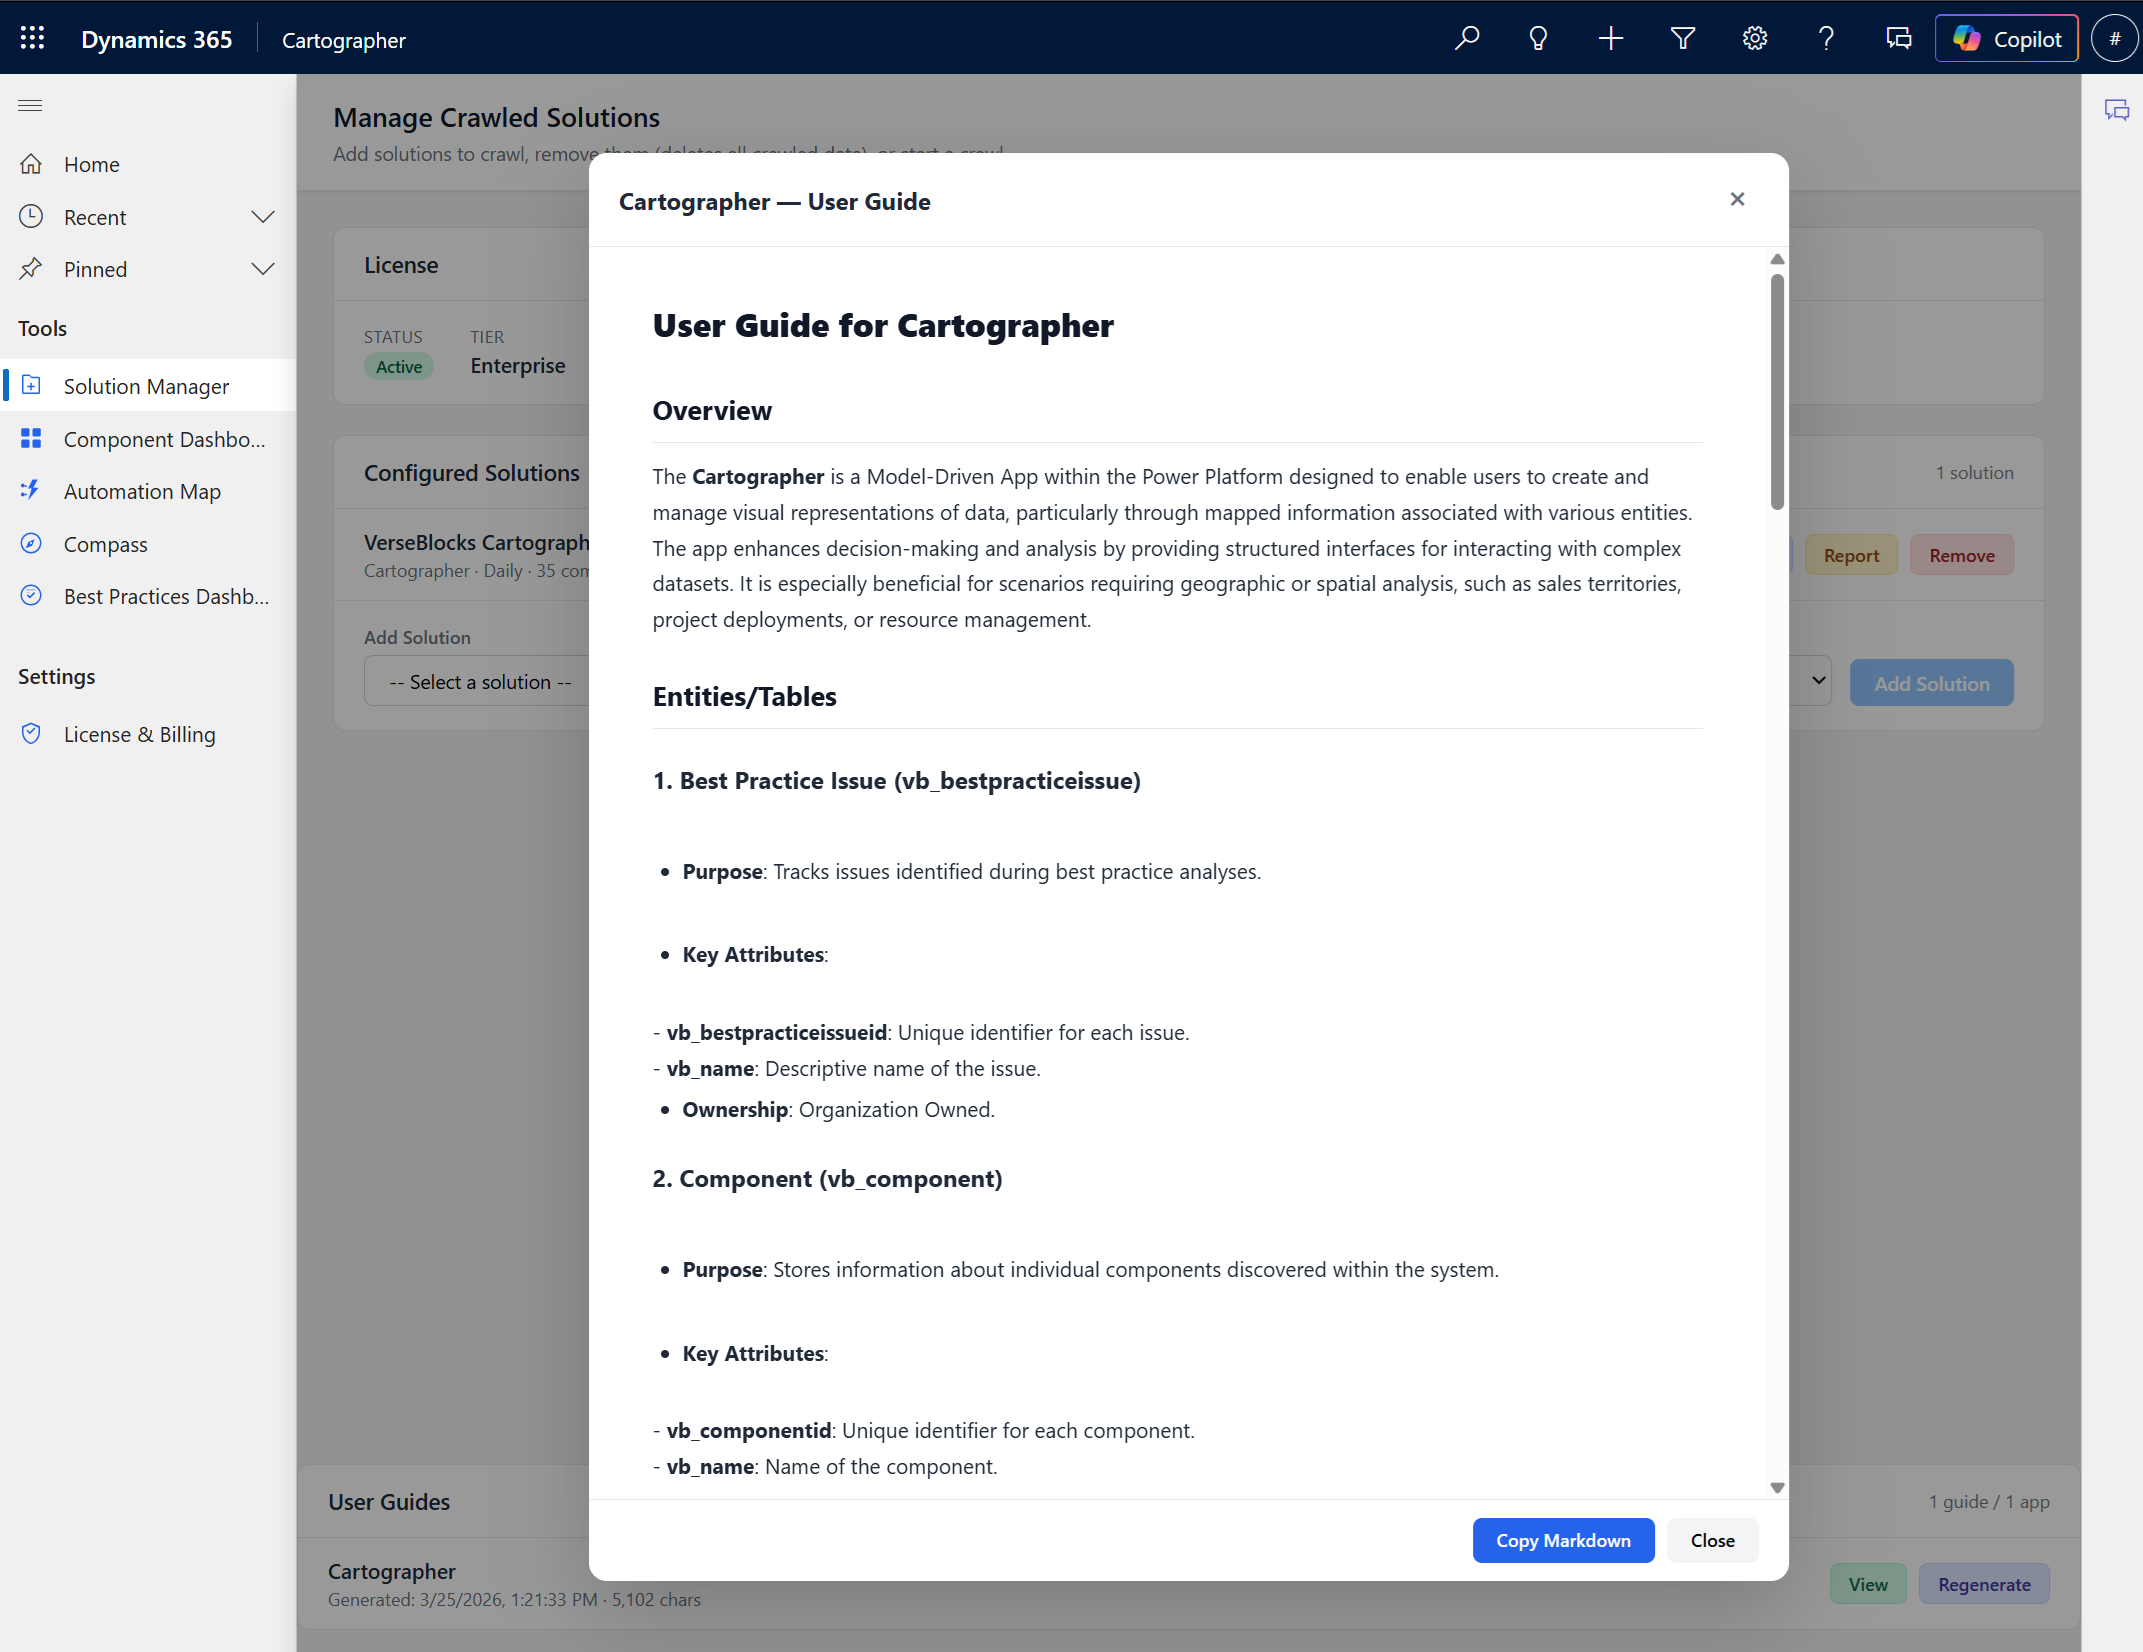Click the Cartographer app name in header
The image size is (2143, 1652).
(343, 40)
